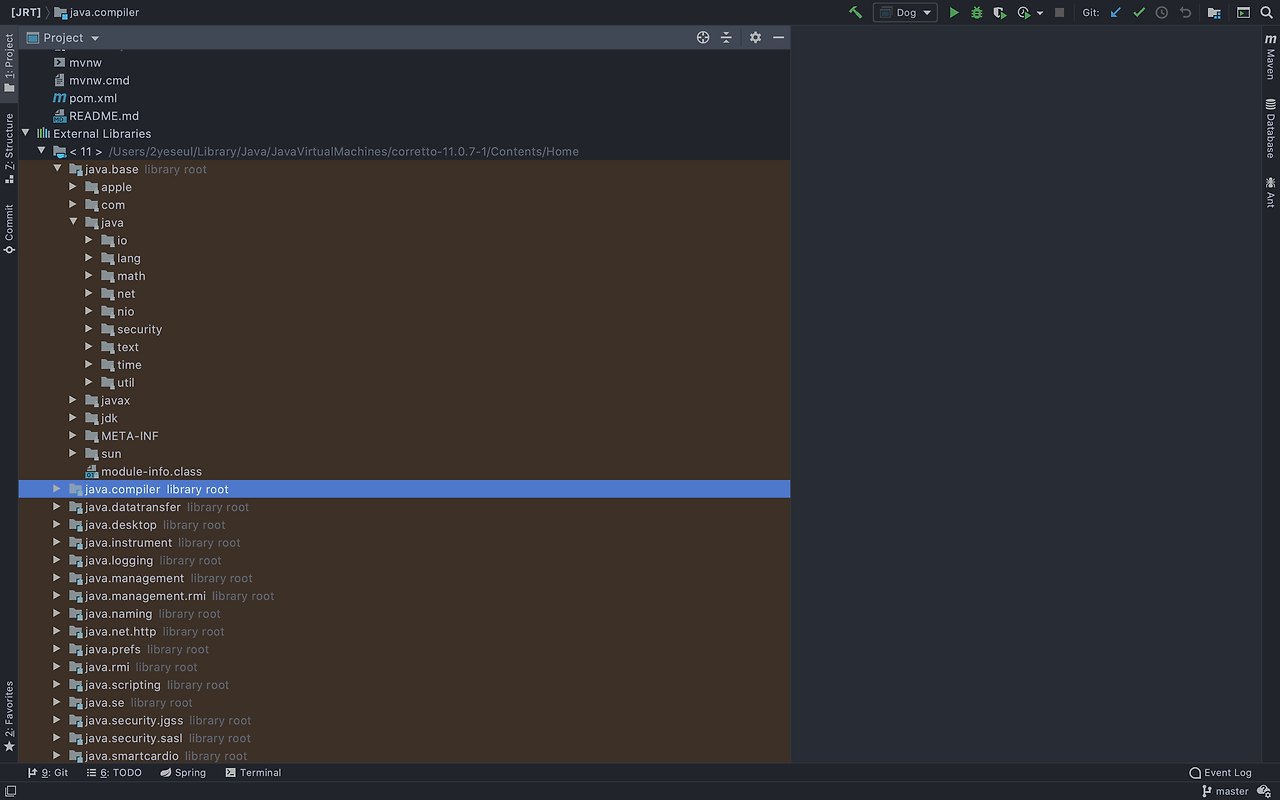
Task: Select the io package row
Action: click(404, 240)
